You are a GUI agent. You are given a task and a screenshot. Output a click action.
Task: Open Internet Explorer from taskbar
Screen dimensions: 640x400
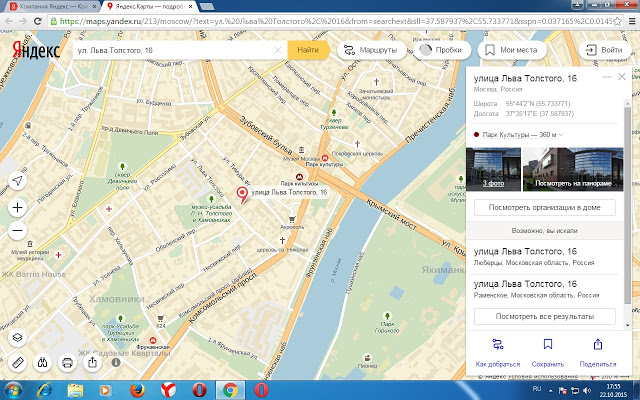(x=44, y=390)
